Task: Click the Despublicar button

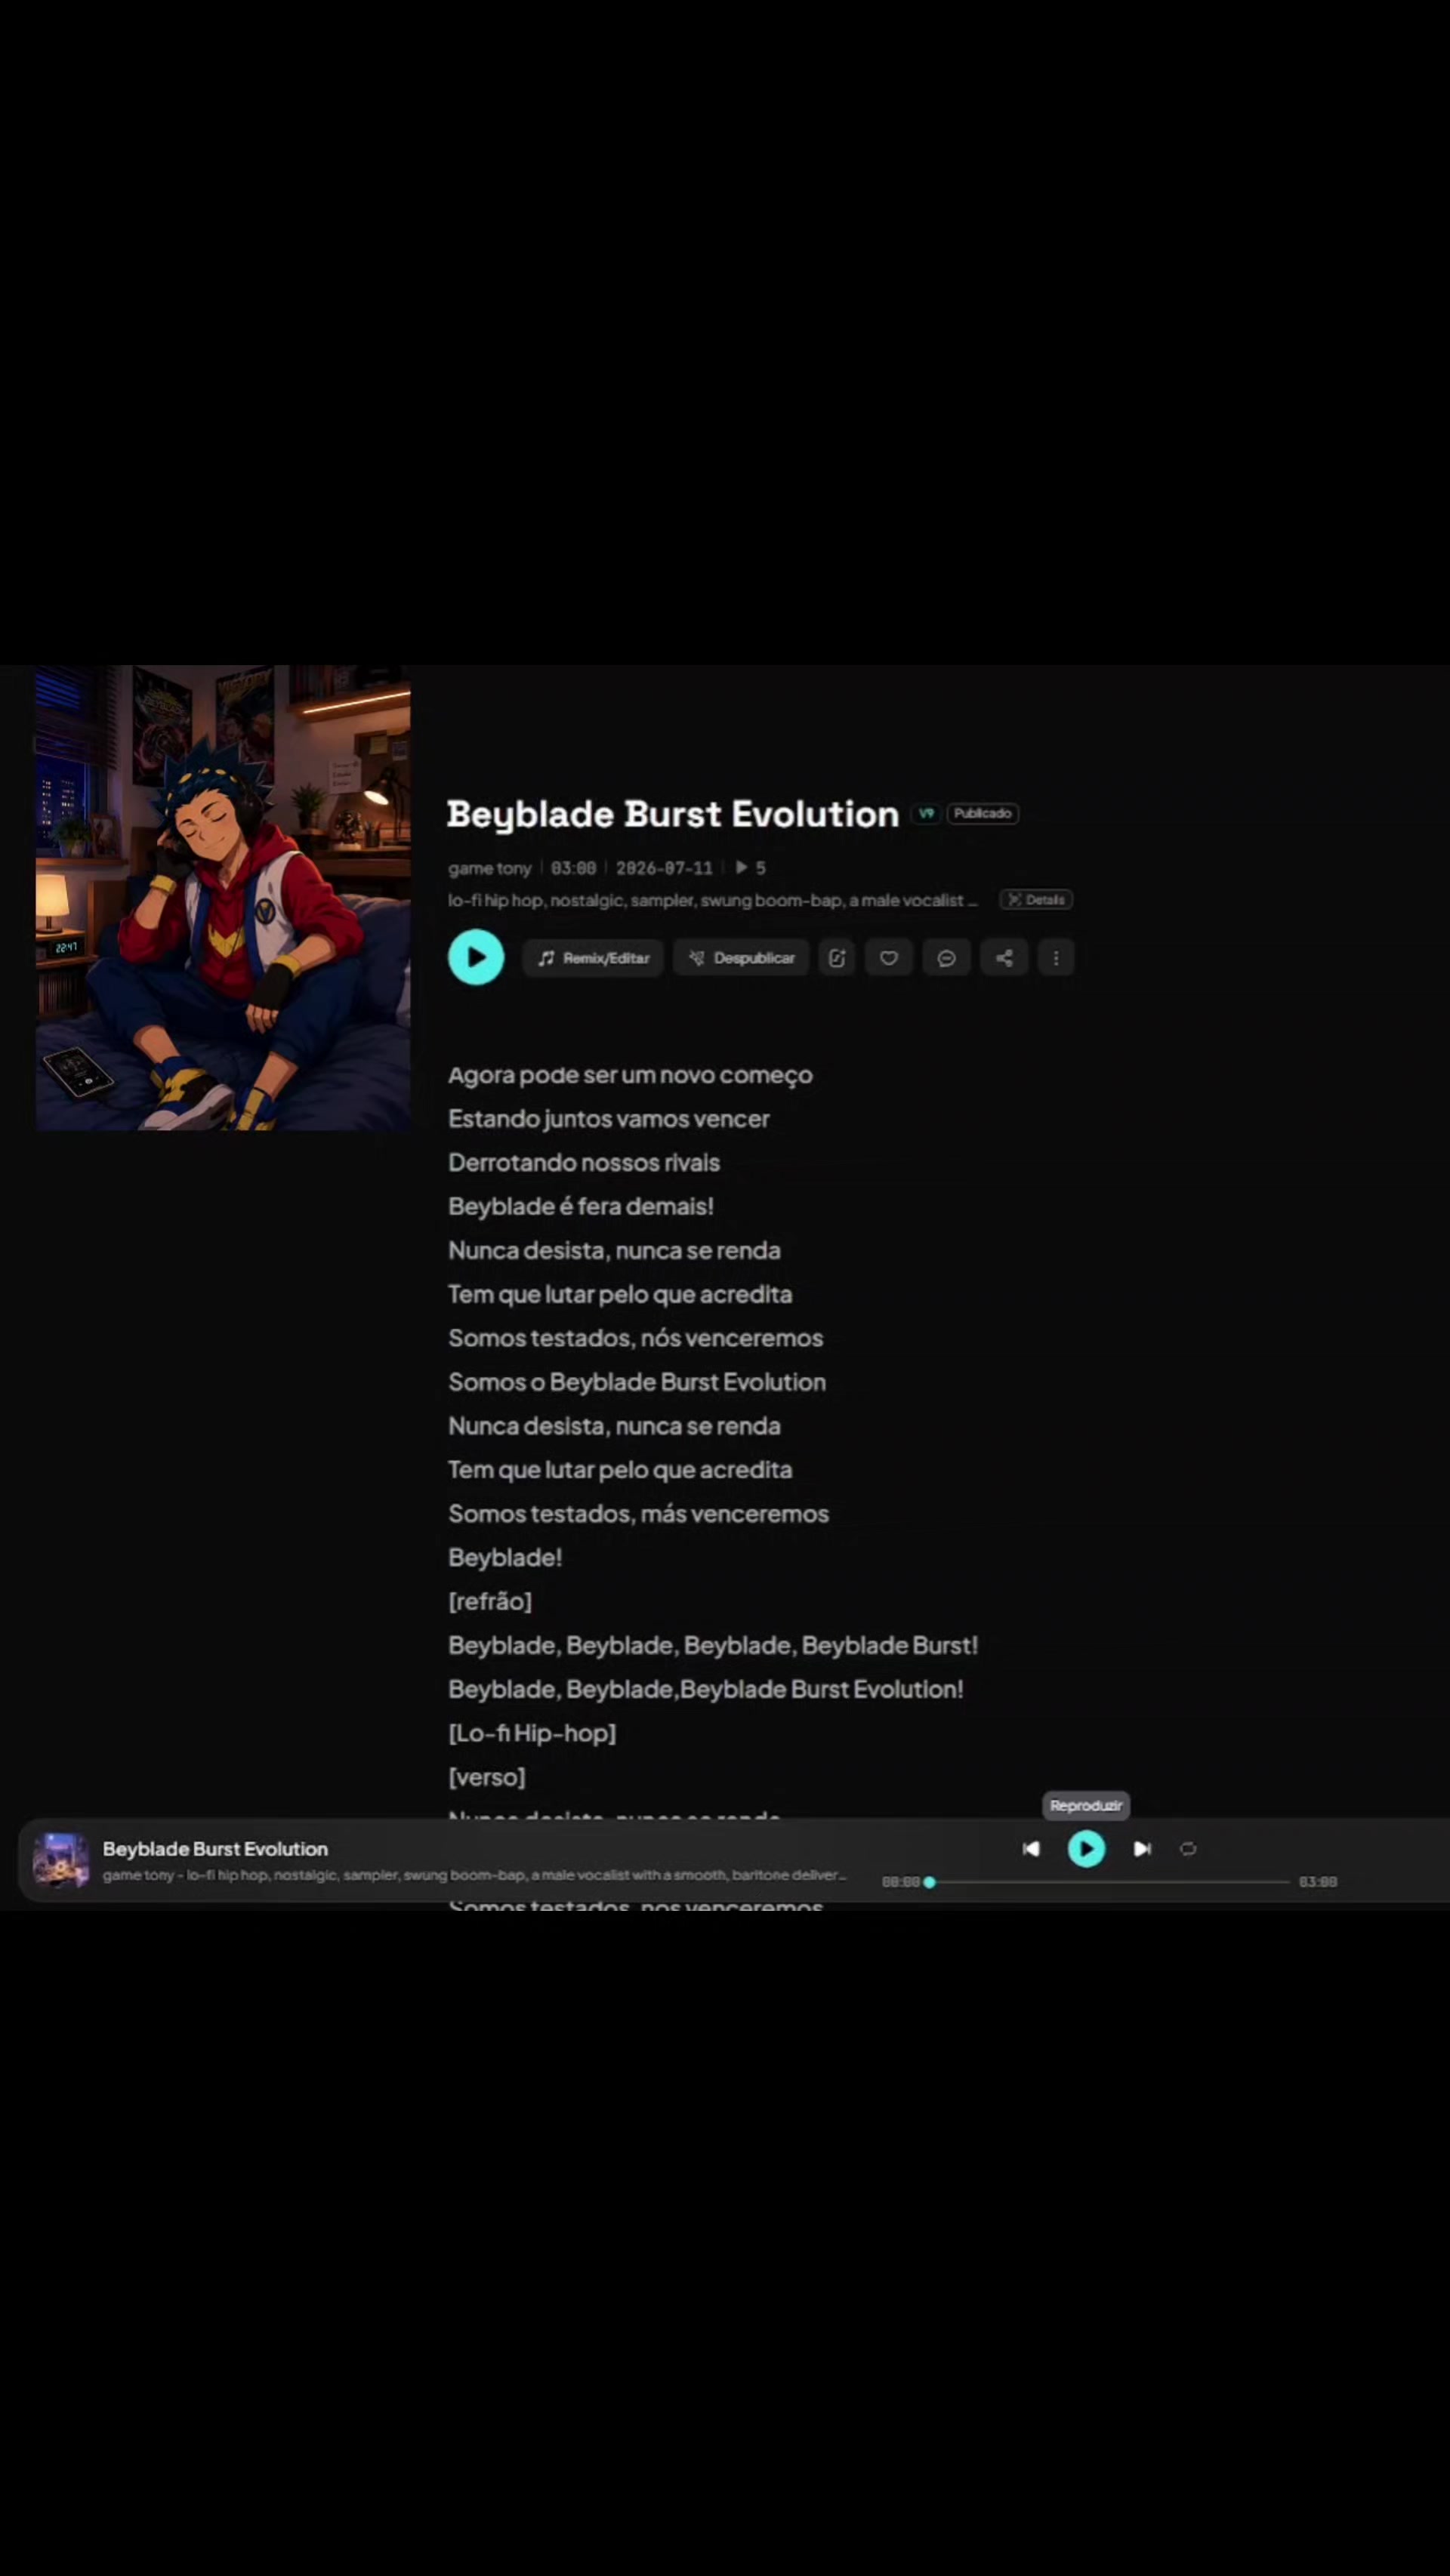Action: click(741, 958)
